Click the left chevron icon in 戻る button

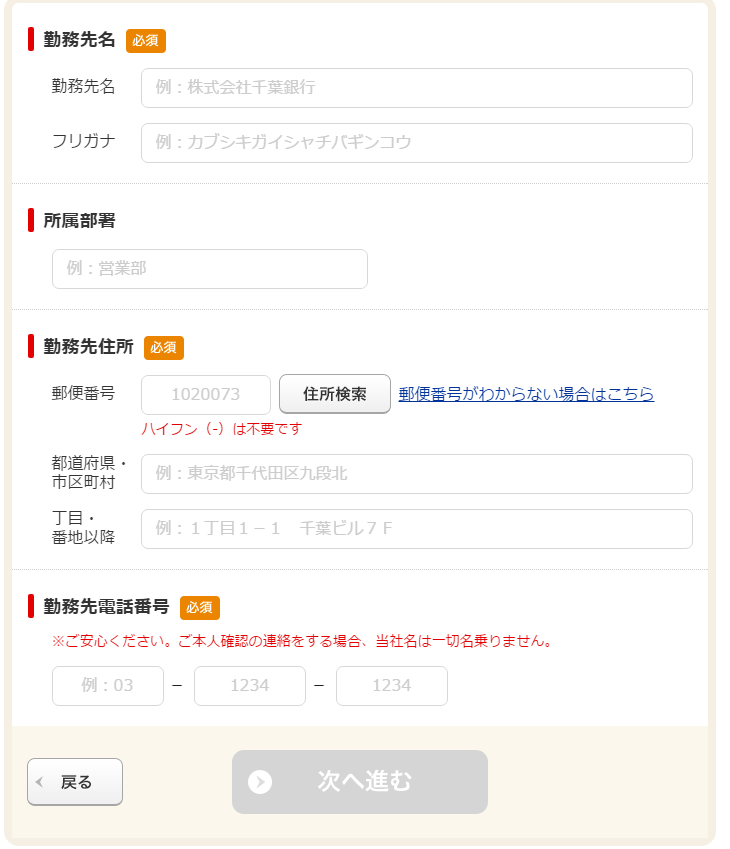click(x=38, y=783)
